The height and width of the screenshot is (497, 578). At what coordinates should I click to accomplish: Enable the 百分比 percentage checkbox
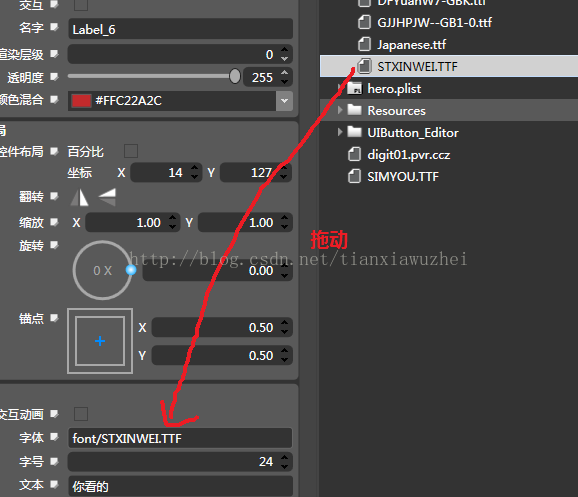coord(131,151)
